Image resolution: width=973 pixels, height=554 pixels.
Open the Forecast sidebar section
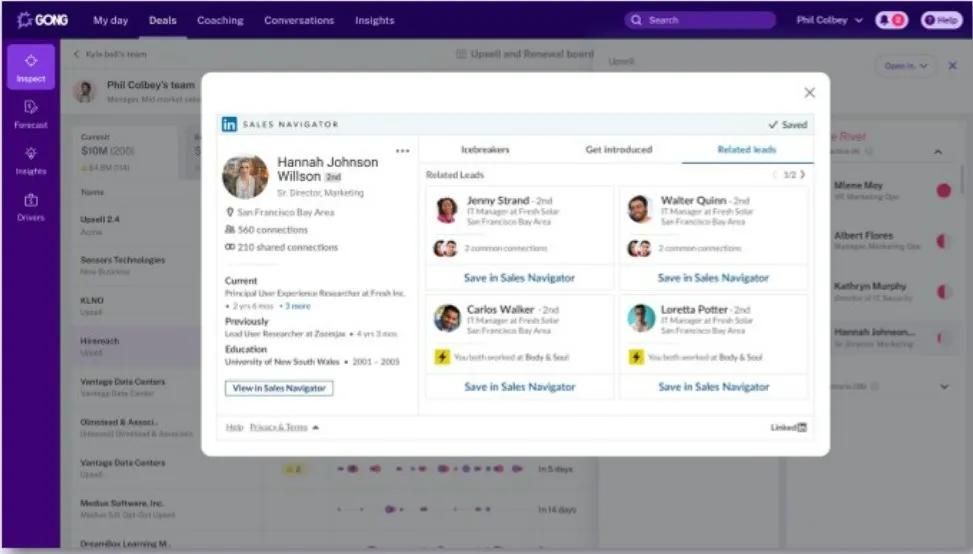[30, 114]
